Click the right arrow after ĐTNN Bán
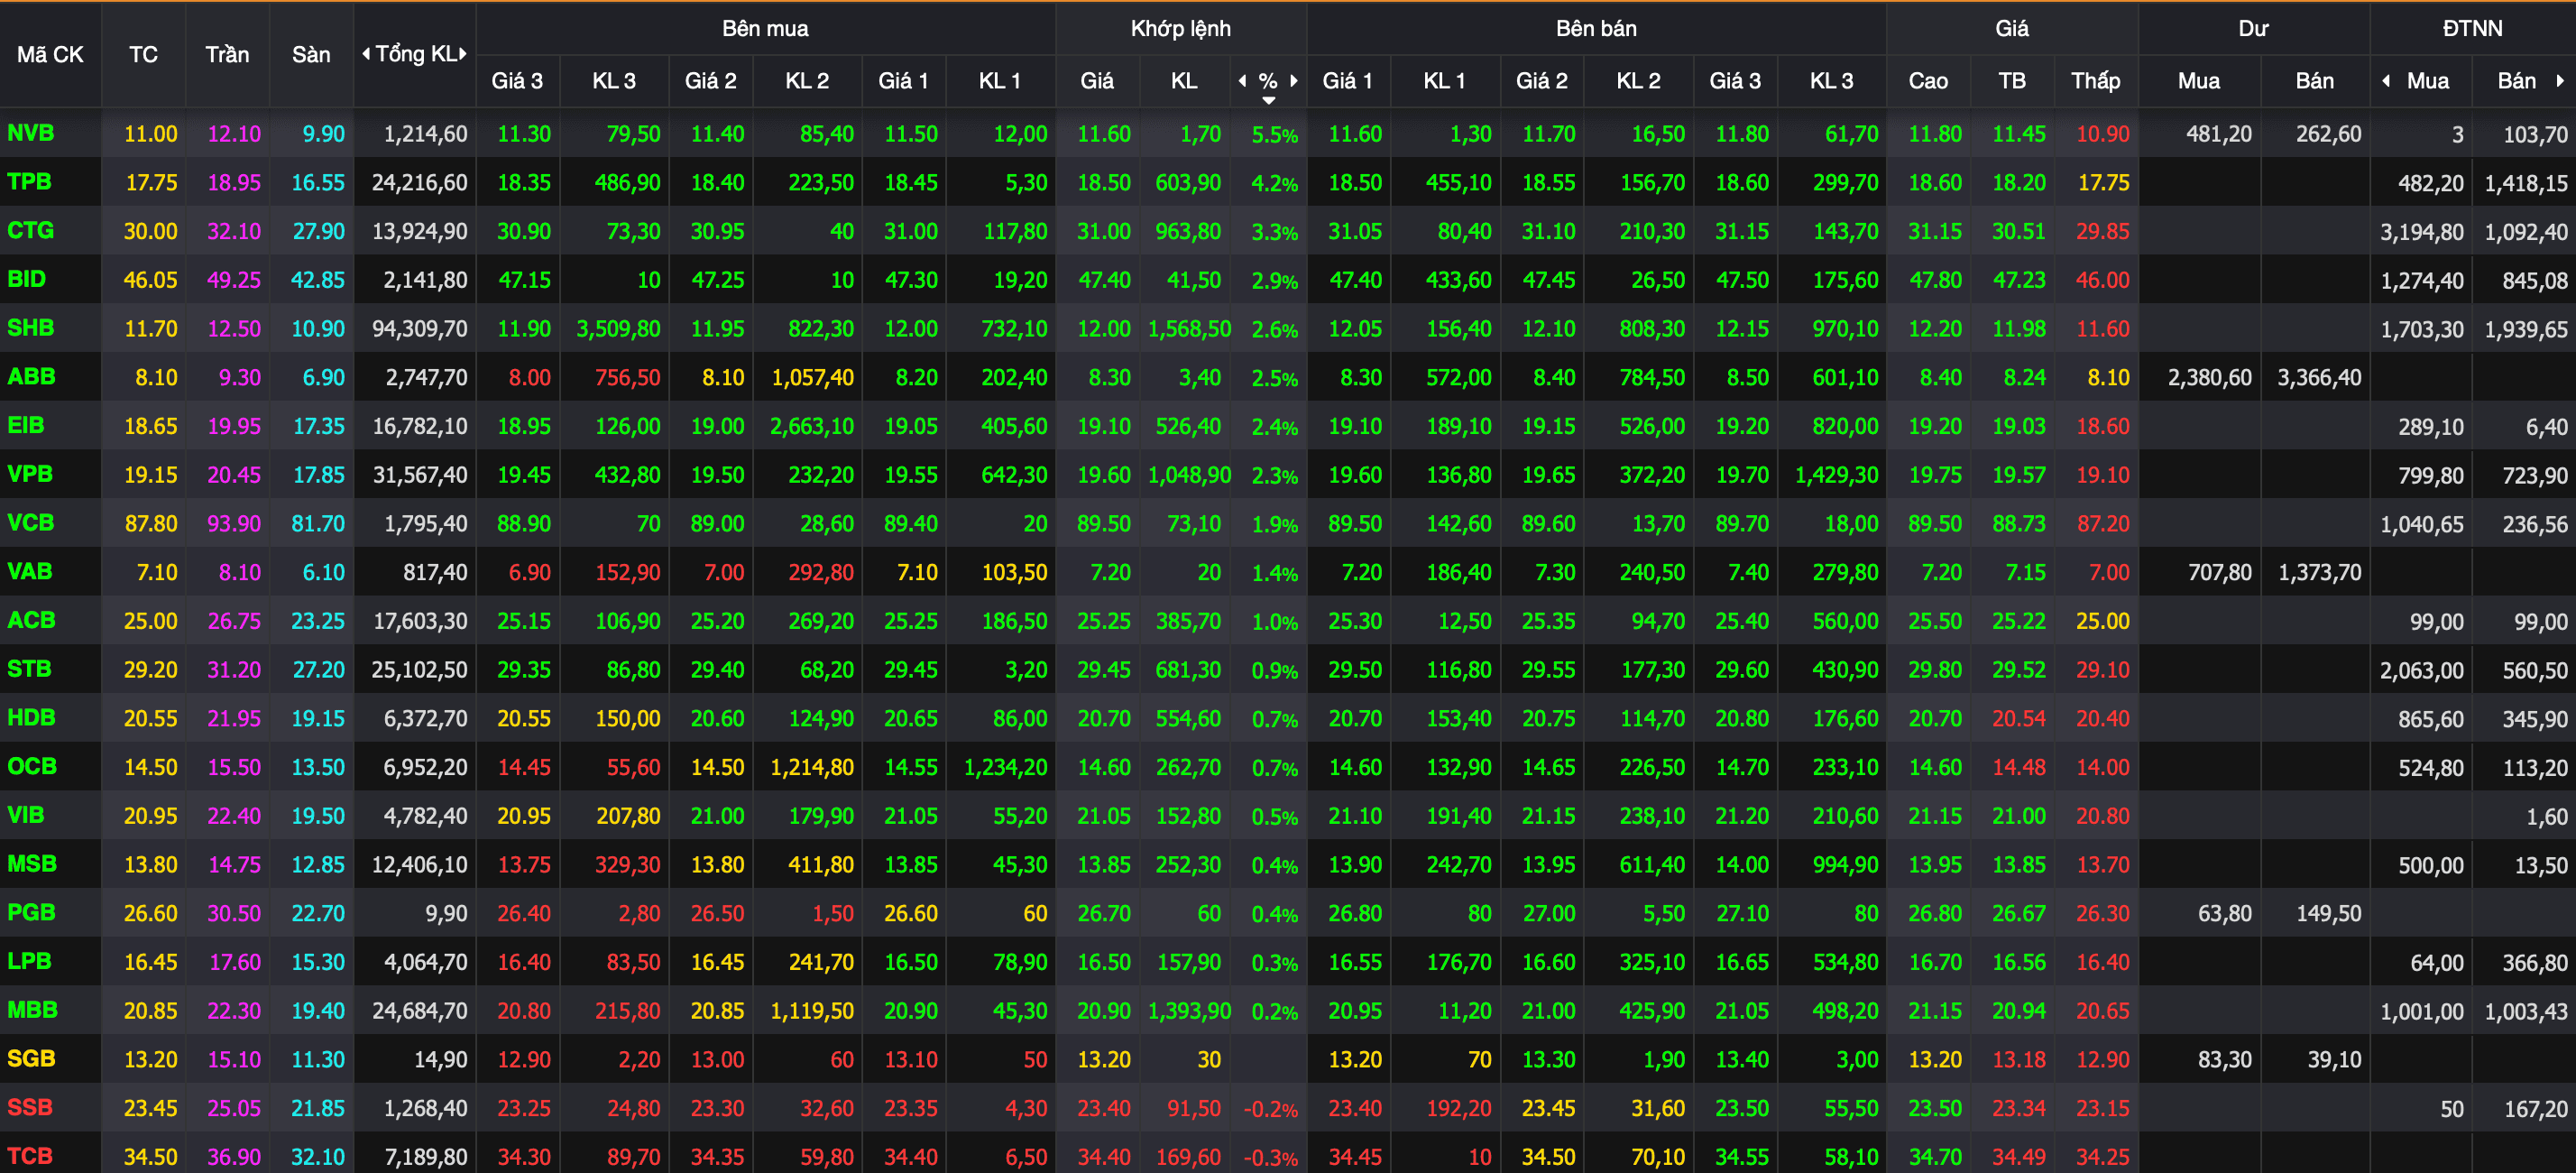The height and width of the screenshot is (1173, 2576). pyautogui.click(x=2560, y=81)
